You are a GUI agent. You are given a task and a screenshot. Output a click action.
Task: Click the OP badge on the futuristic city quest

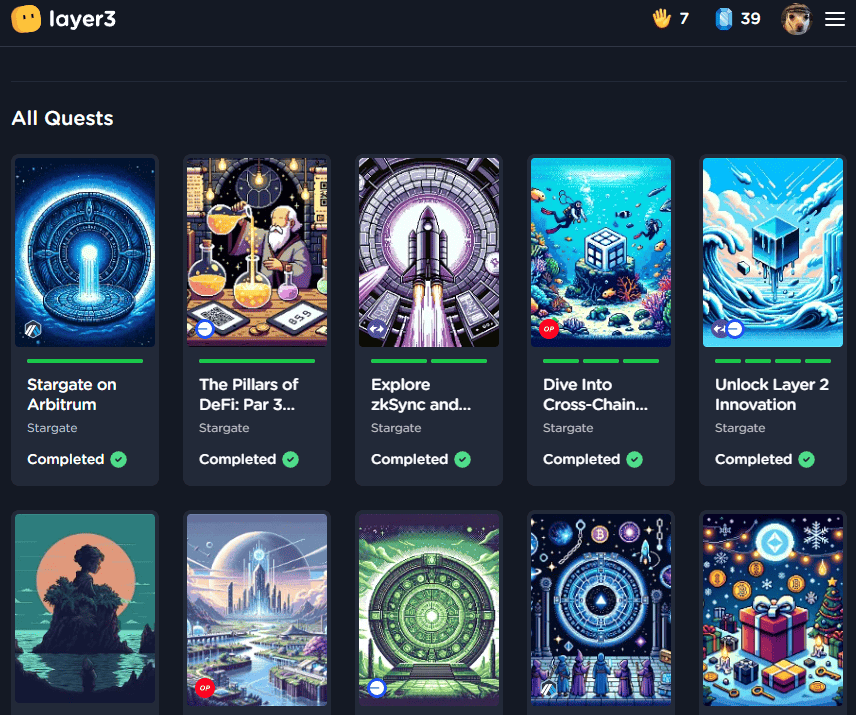pyautogui.click(x=205, y=688)
